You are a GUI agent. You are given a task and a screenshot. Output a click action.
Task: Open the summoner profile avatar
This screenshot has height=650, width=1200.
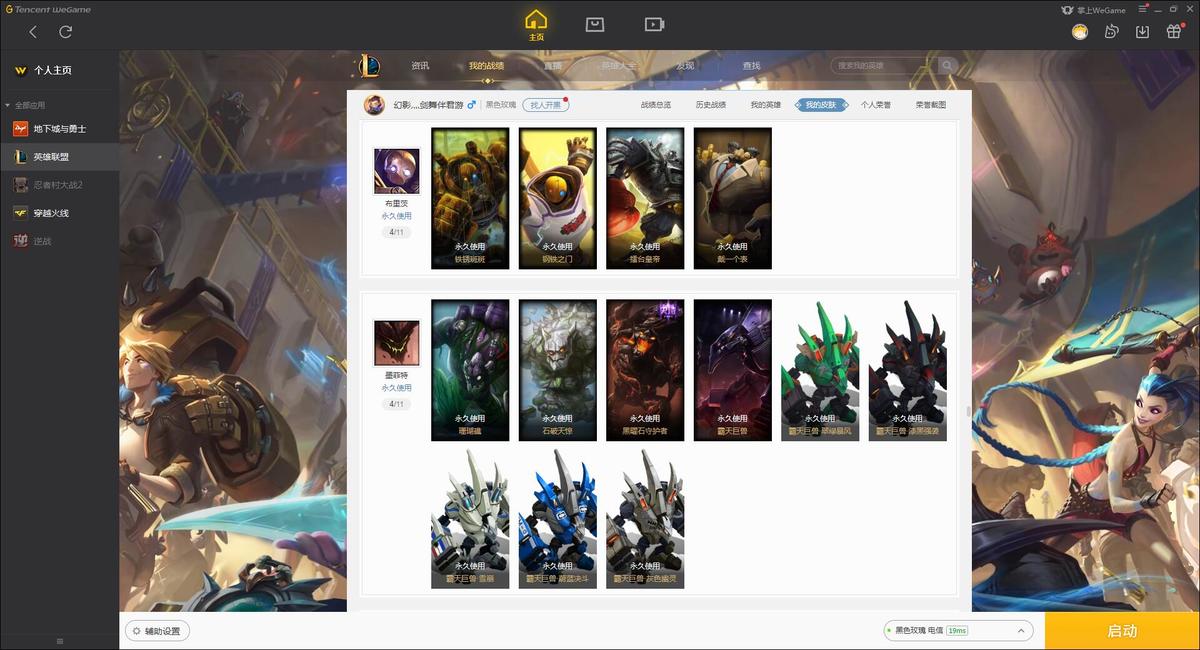[x=374, y=105]
